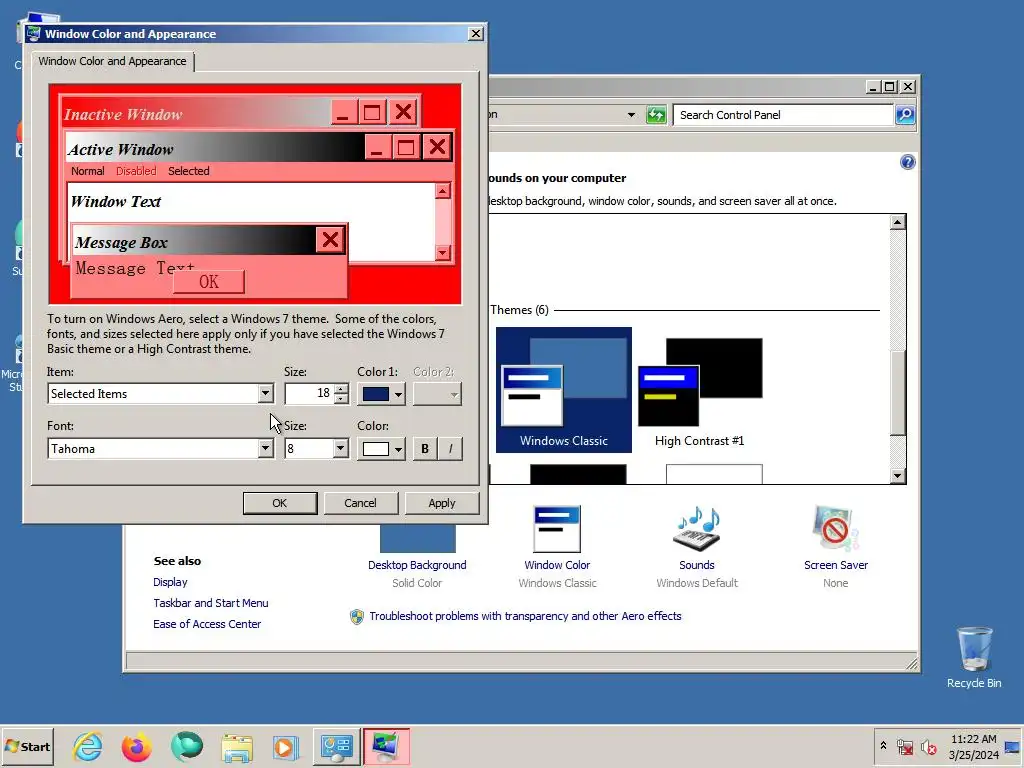Click the network status tray icon
The width and height of the screenshot is (1024, 768).
pos(904,746)
